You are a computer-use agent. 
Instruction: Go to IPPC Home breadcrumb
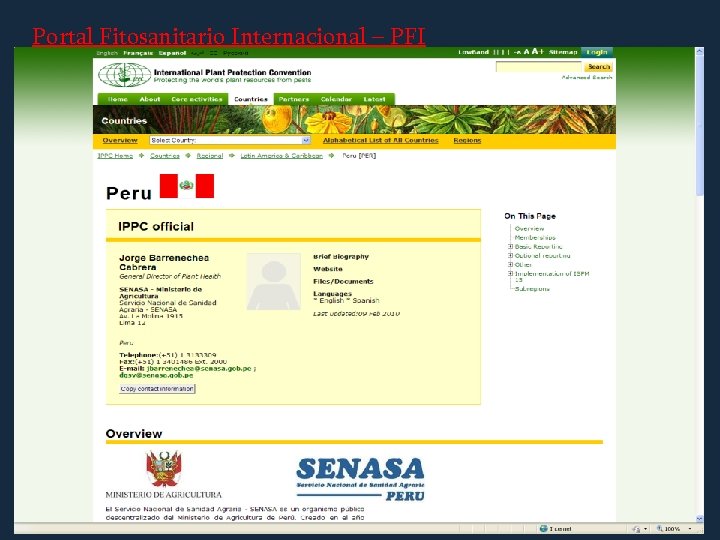coord(115,156)
